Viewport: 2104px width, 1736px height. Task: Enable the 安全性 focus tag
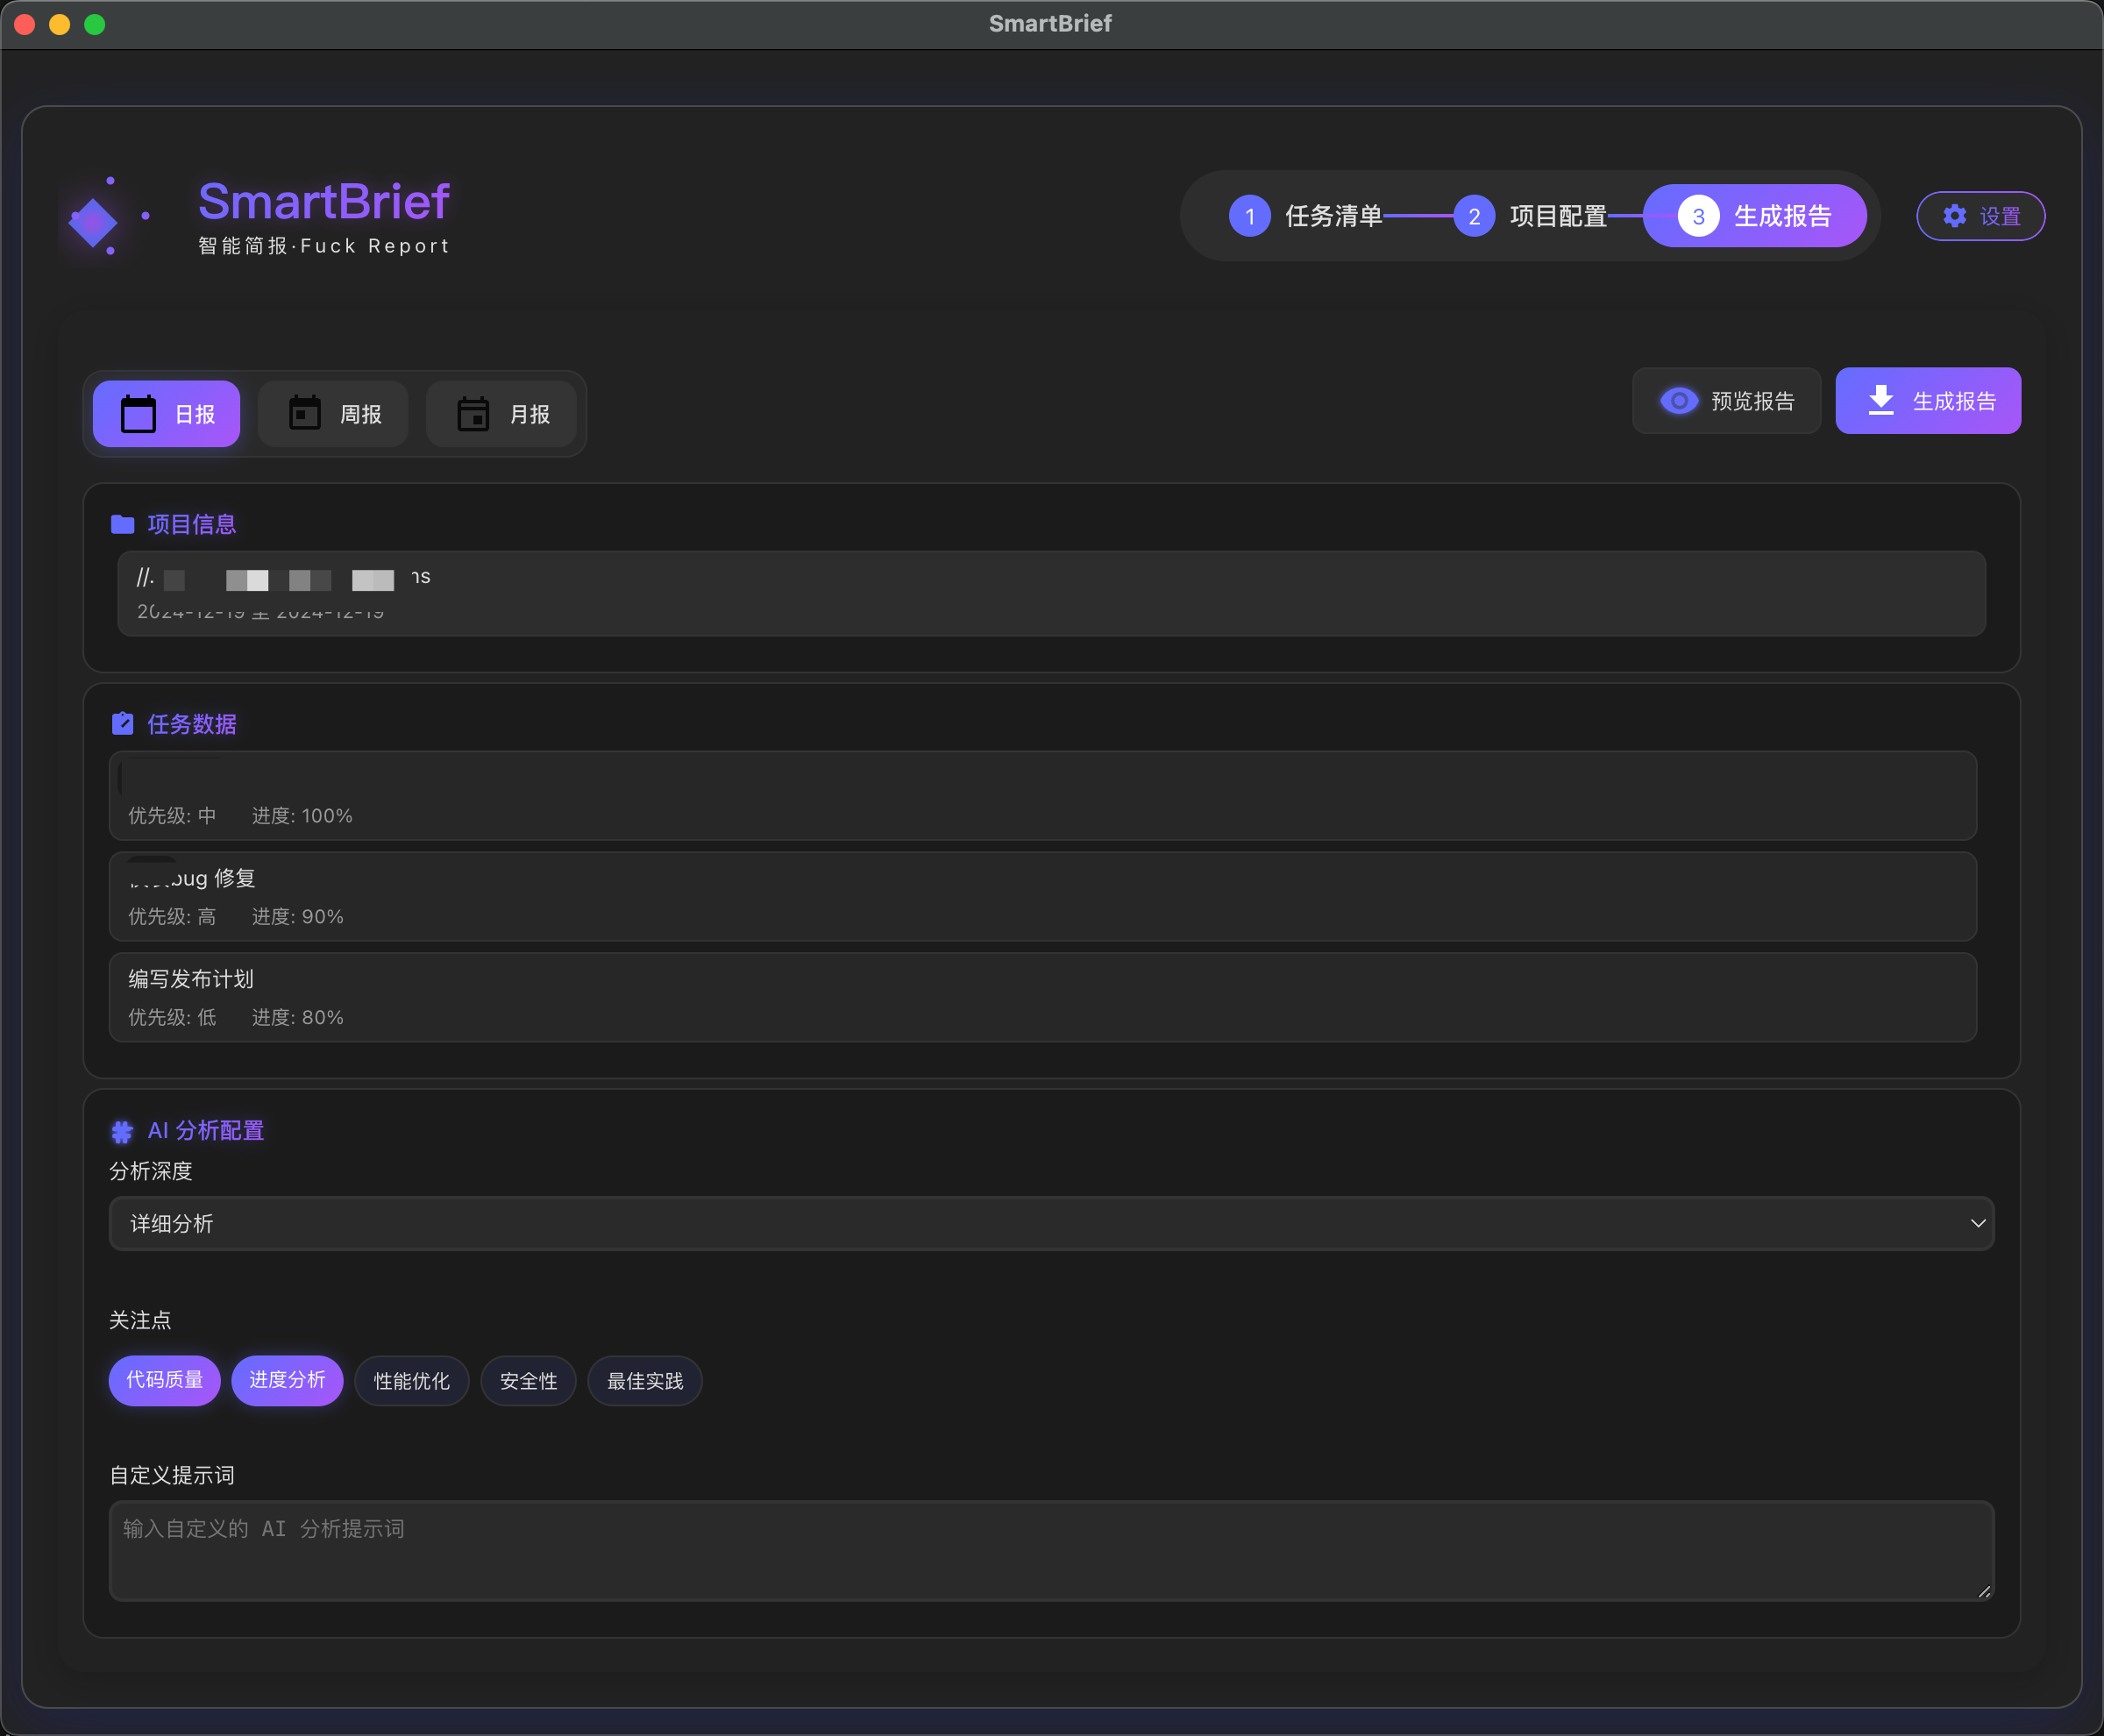point(528,1381)
